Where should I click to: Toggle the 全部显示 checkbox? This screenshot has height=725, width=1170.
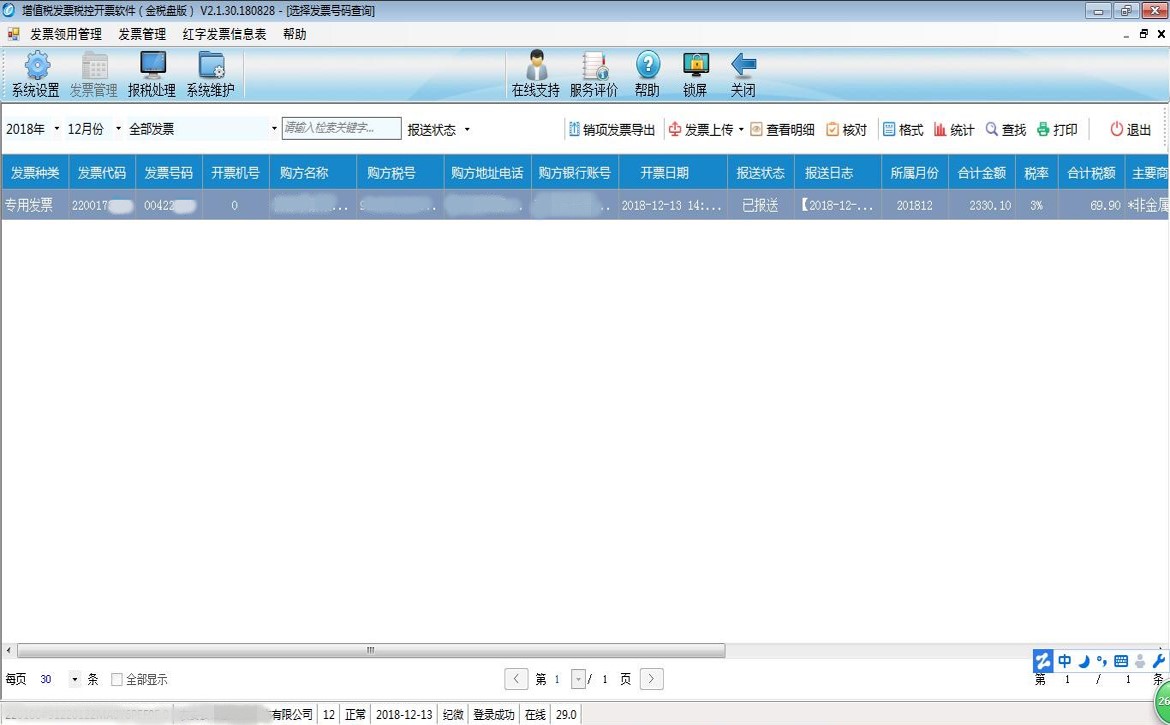(117, 680)
